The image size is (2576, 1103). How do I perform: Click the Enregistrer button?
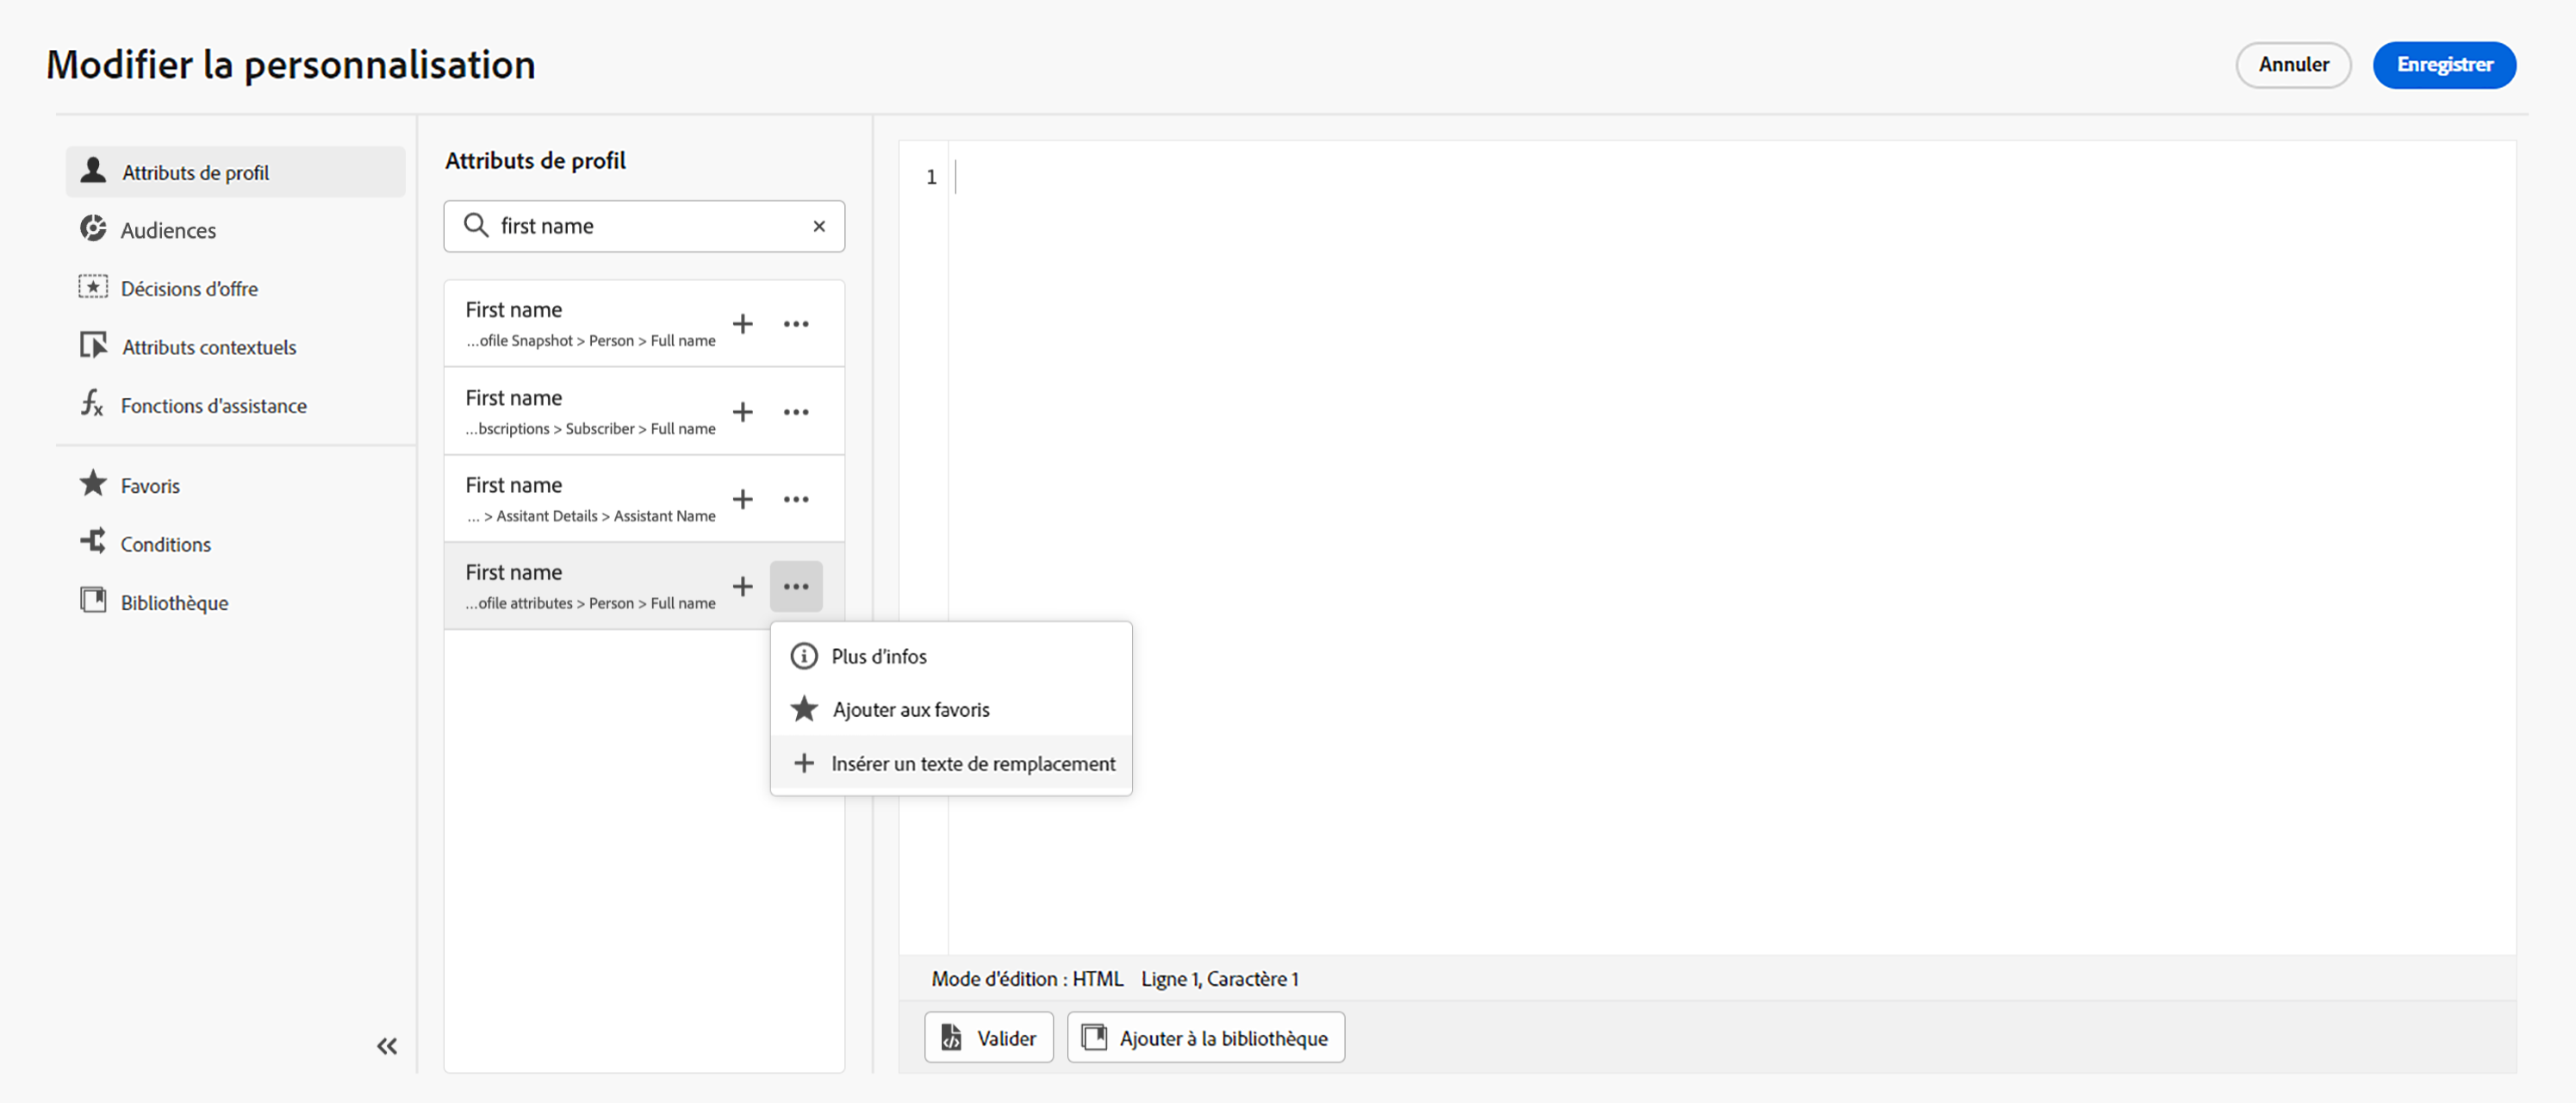point(2443,65)
